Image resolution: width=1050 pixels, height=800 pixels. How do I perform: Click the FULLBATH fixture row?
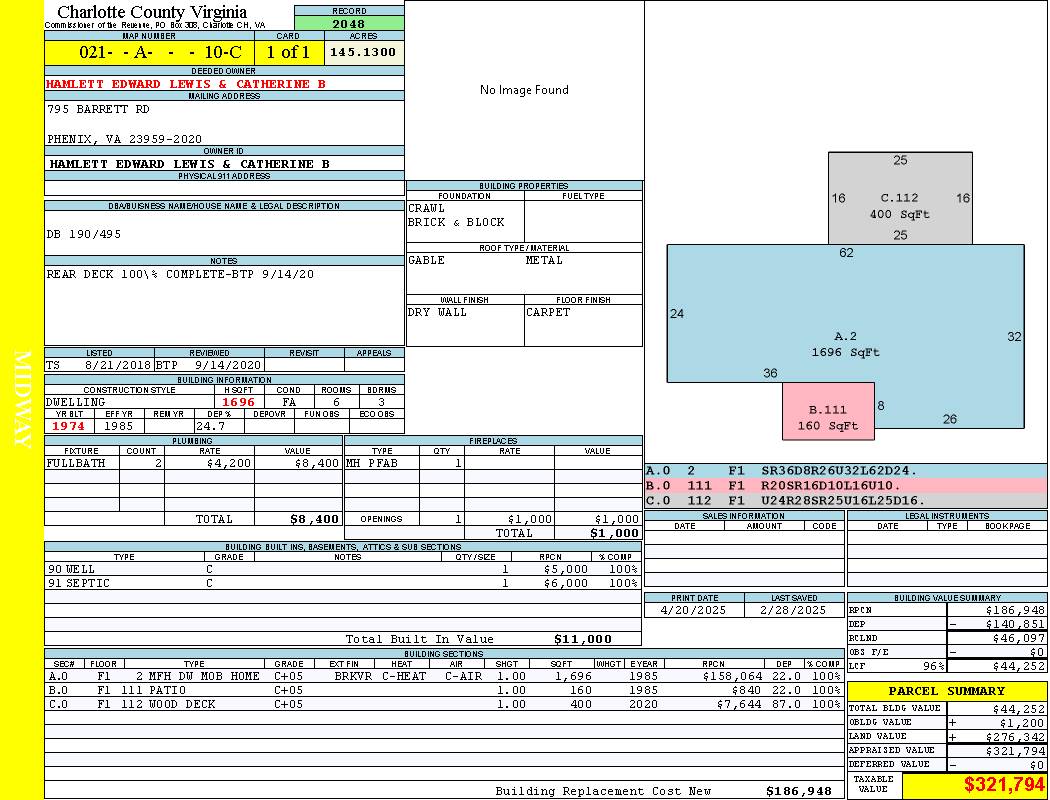tap(193, 463)
